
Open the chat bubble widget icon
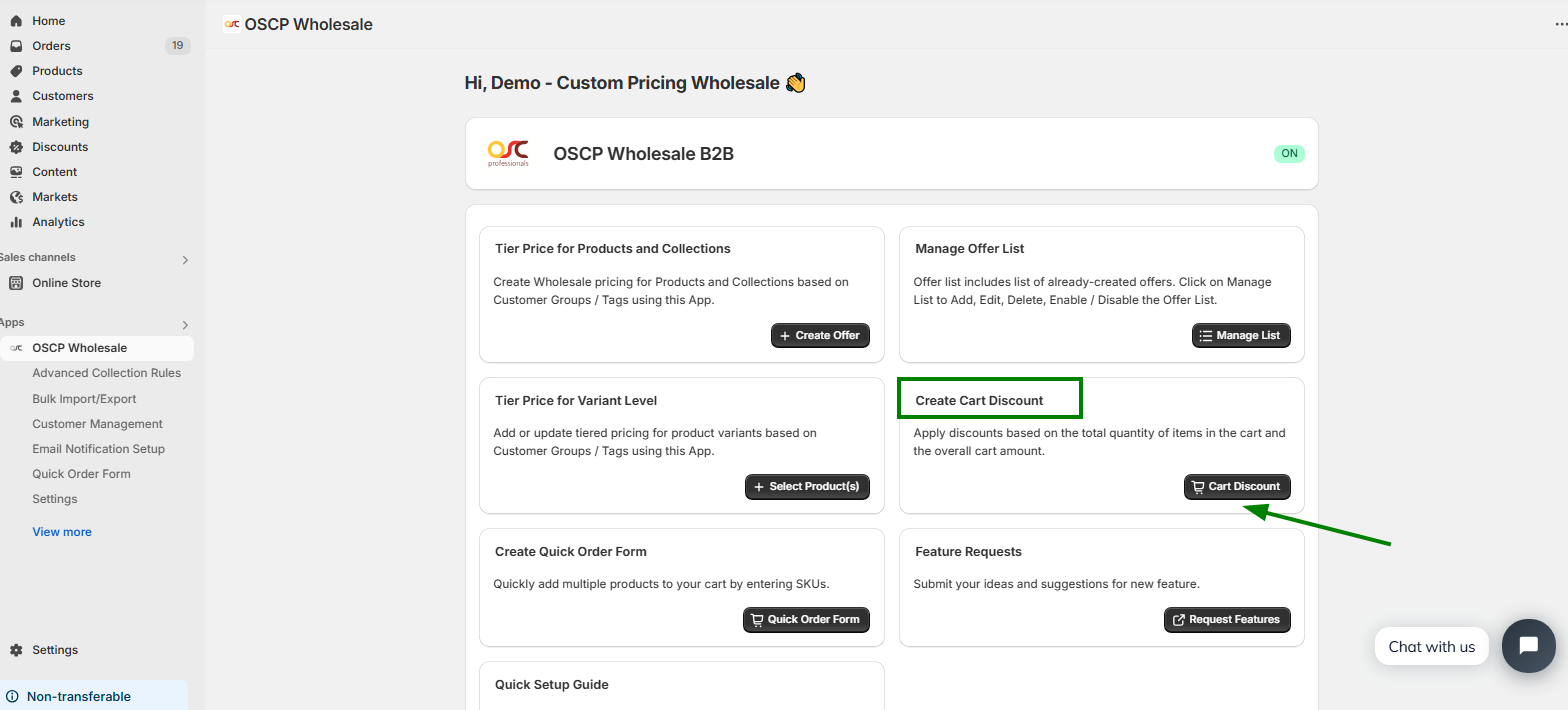(1528, 646)
